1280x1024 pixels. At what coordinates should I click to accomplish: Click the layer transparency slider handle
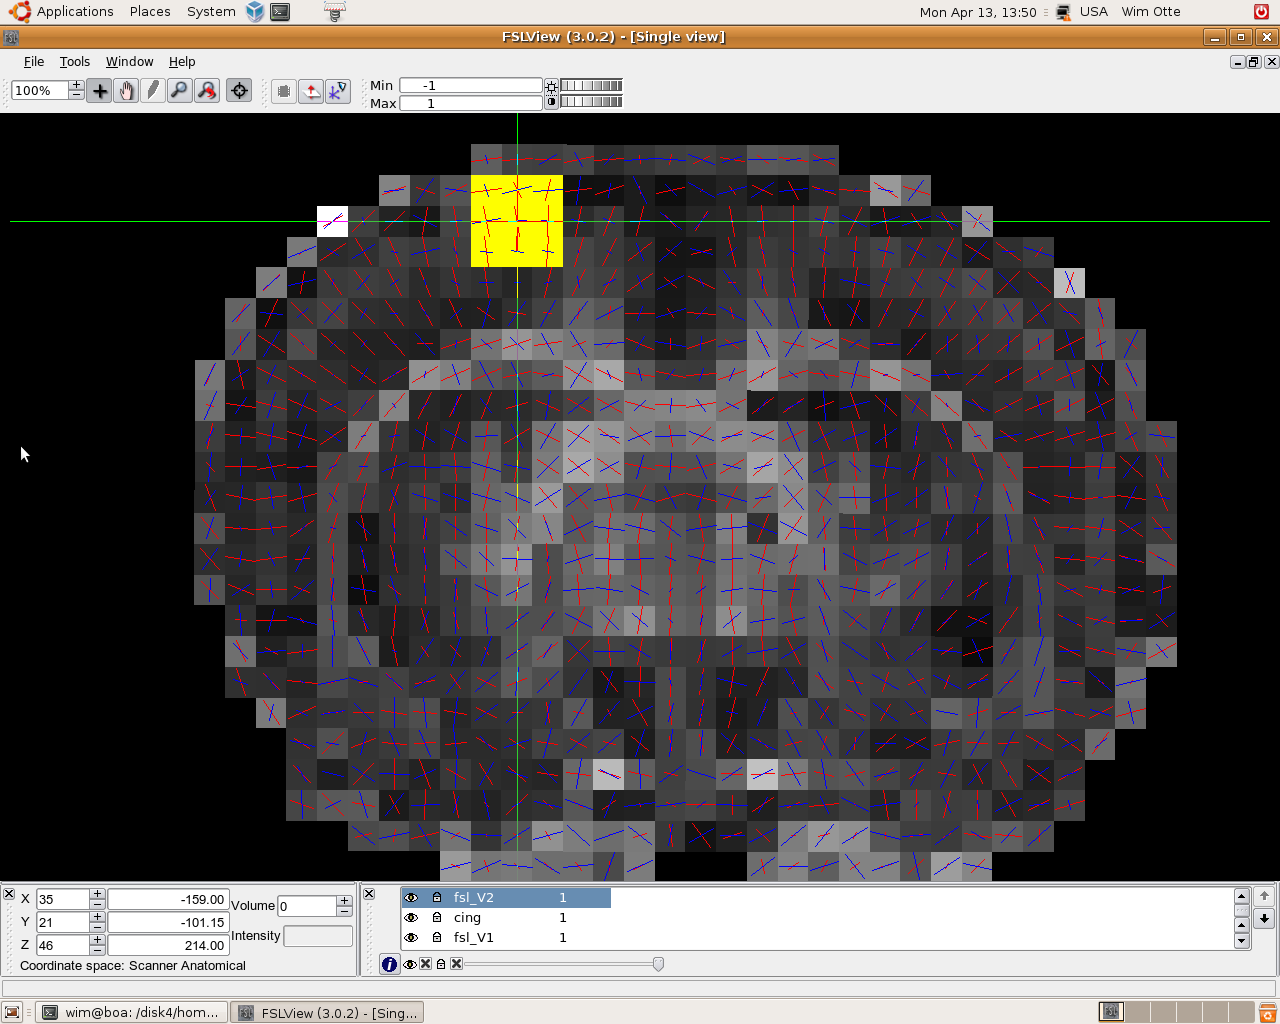[658, 964]
